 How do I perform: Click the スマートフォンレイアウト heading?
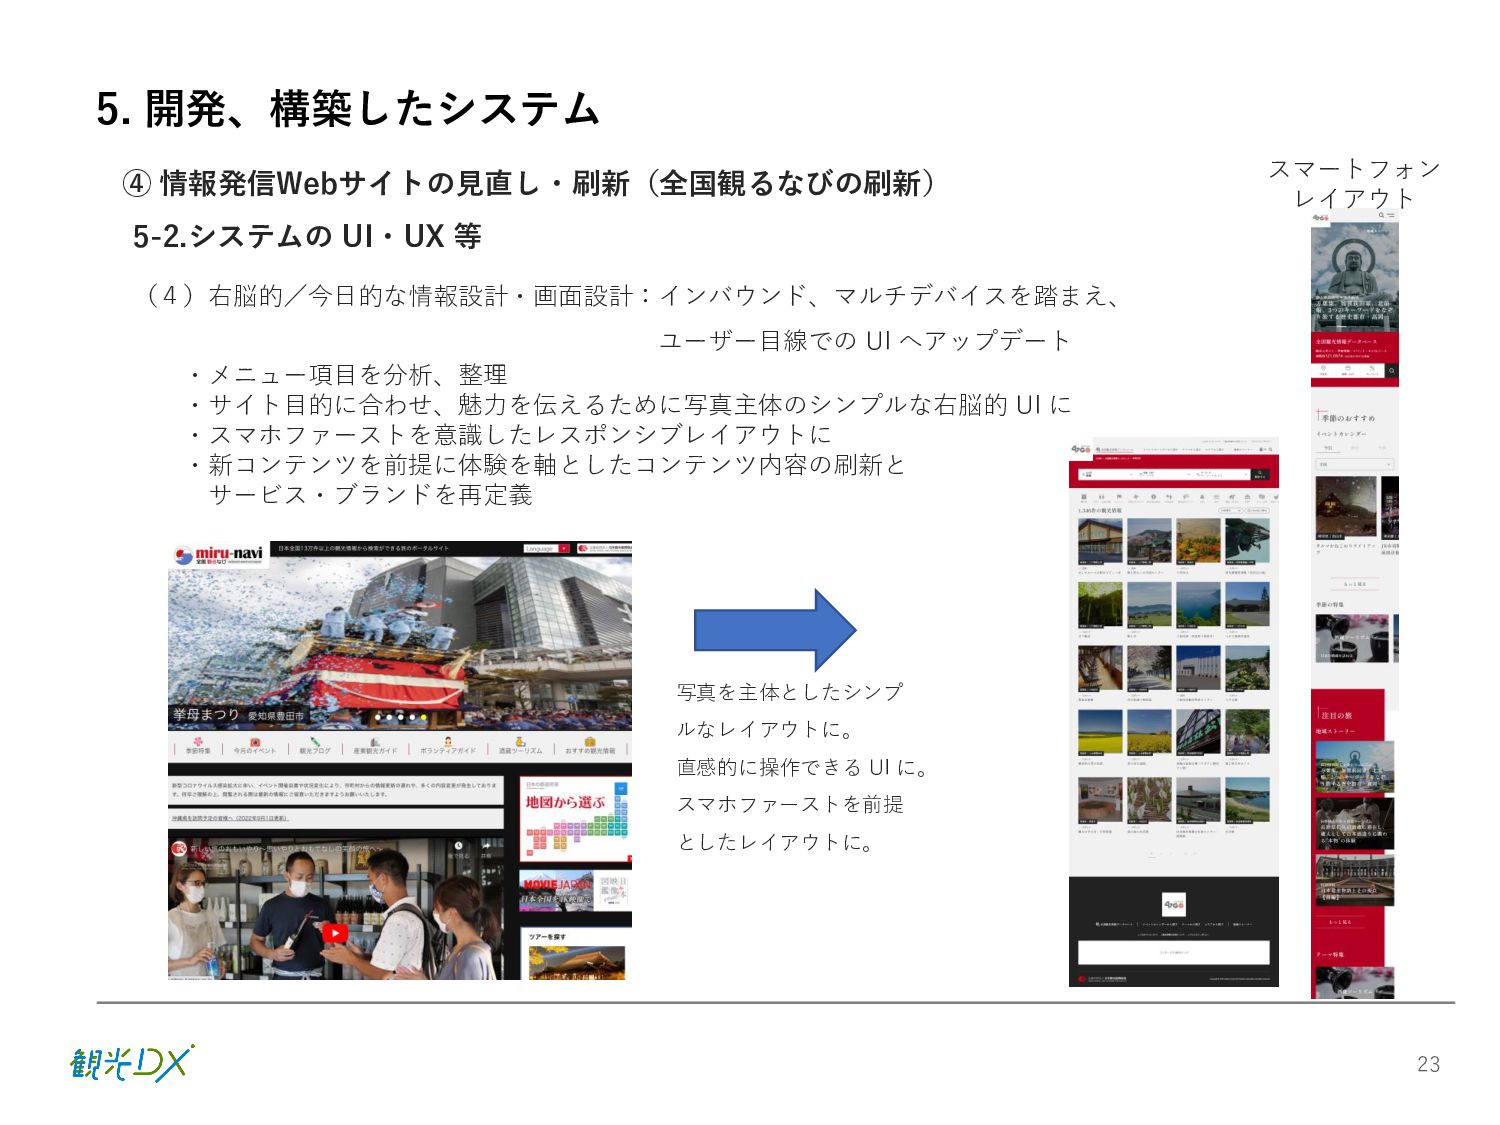1354,183
